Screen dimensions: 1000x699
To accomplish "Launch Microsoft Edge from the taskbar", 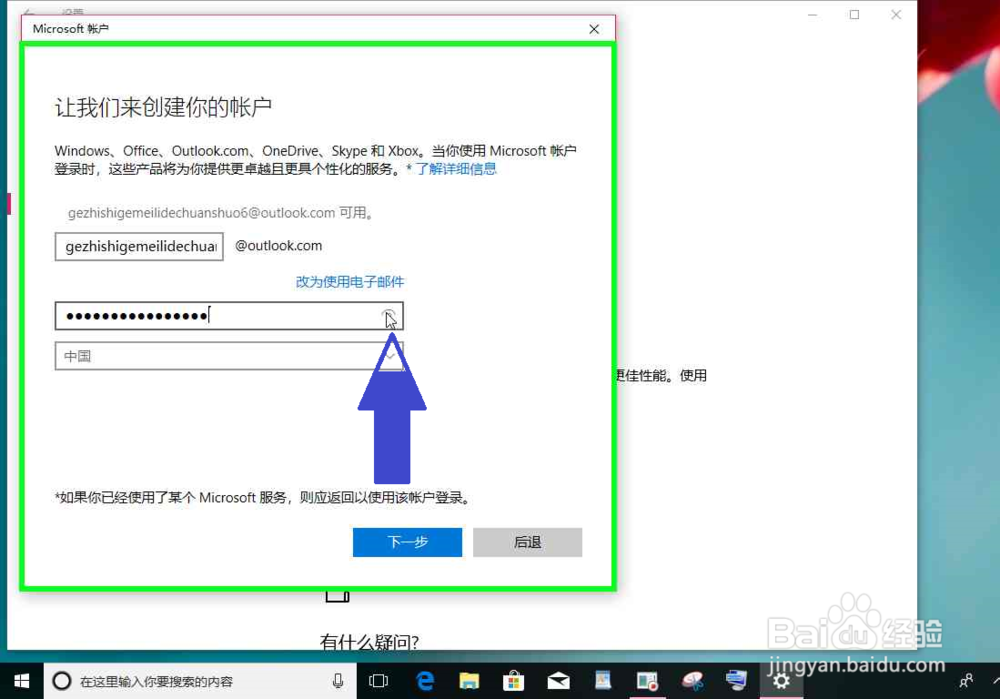I will tap(425, 681).
